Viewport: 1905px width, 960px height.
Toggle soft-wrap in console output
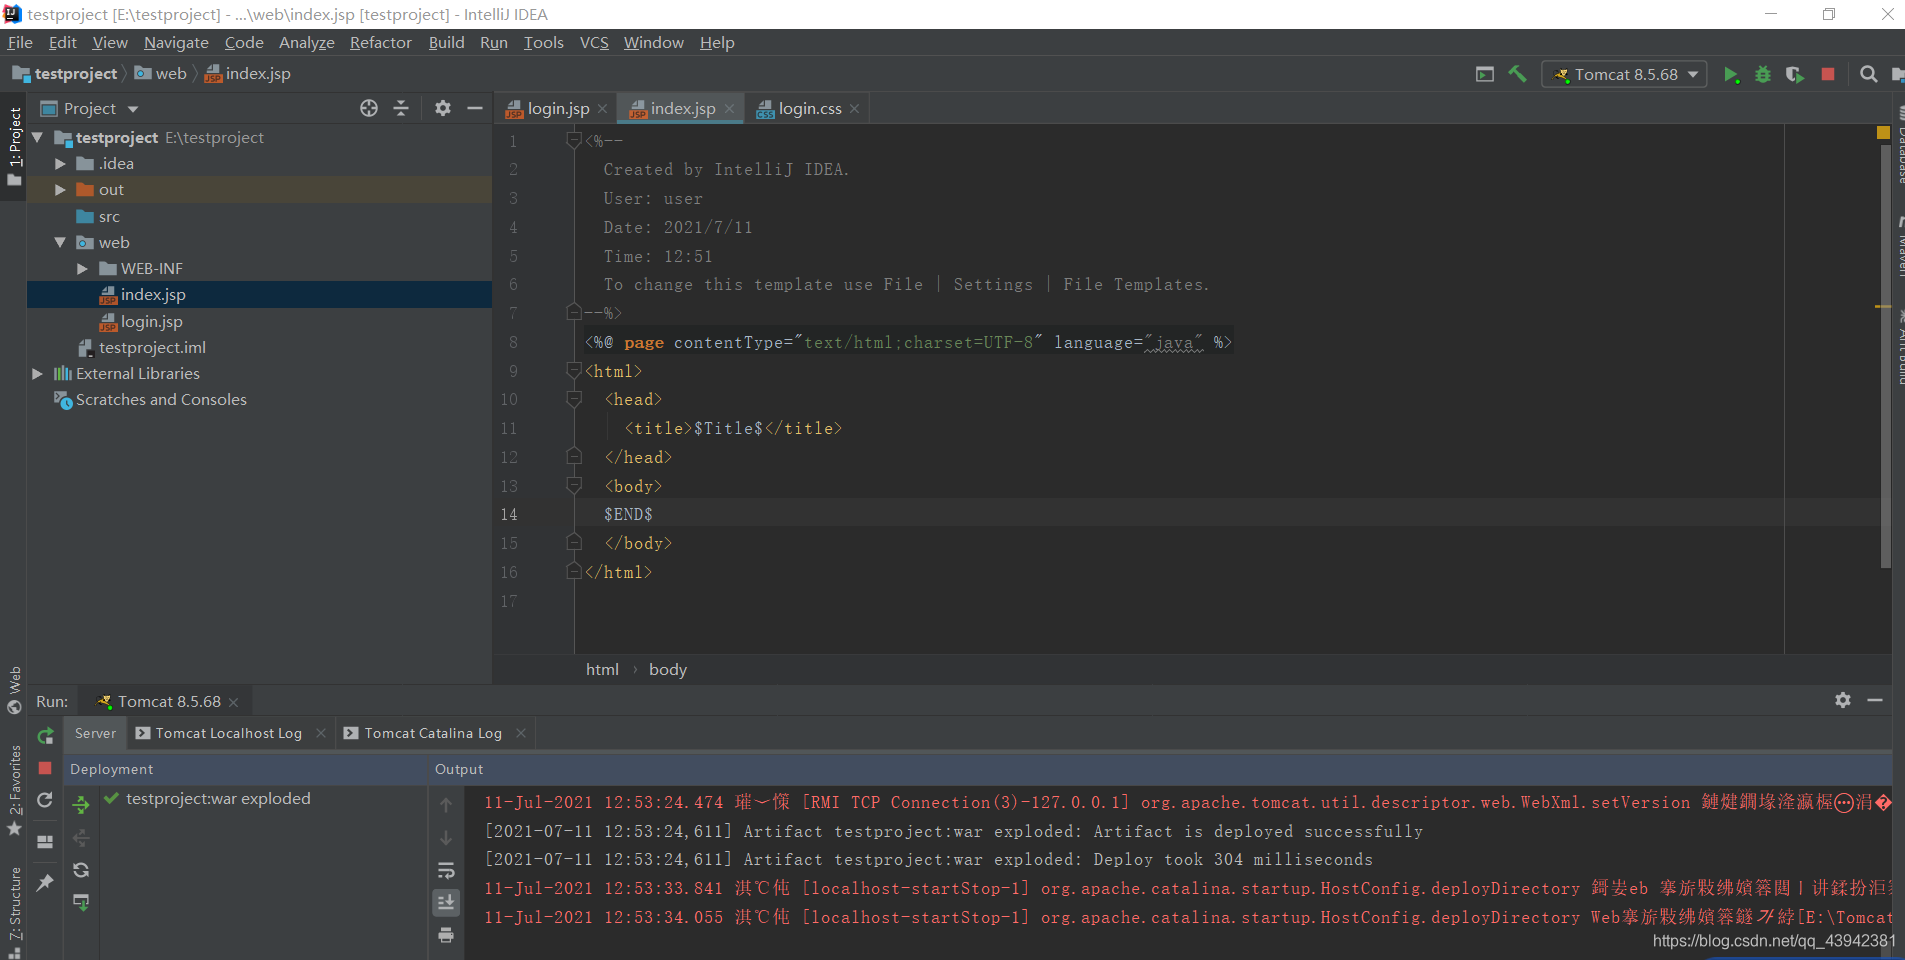(x=446, y=870)
